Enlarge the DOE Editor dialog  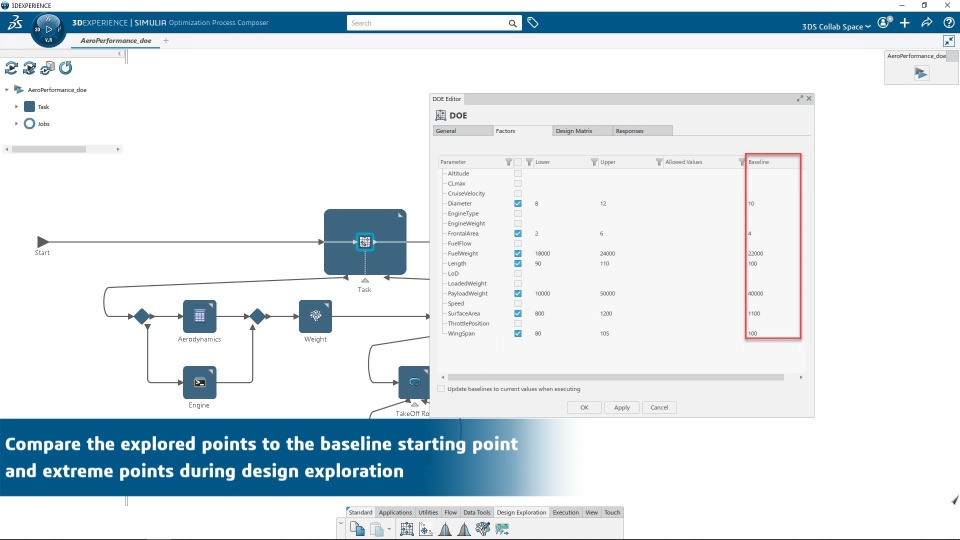[800, 99]
